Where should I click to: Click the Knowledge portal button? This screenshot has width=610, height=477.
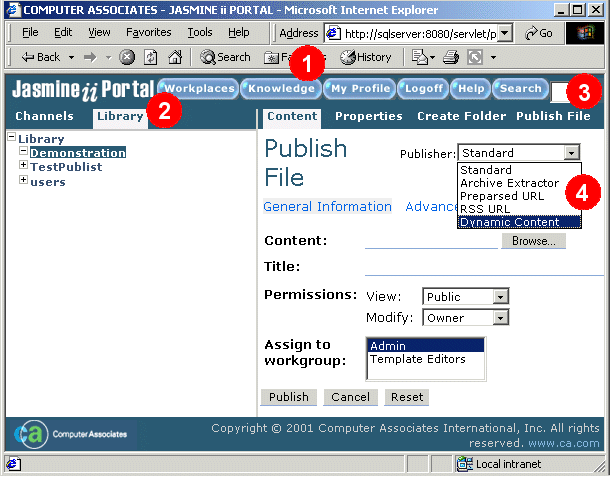(x=281, y=89)
